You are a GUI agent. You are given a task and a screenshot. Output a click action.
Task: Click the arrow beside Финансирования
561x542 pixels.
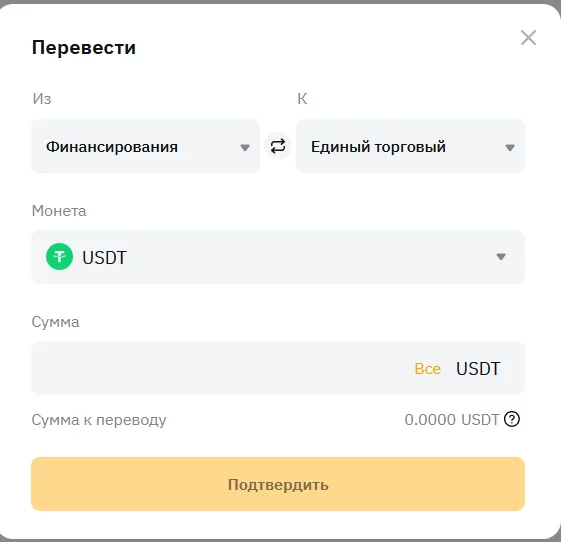pos(245,147)
